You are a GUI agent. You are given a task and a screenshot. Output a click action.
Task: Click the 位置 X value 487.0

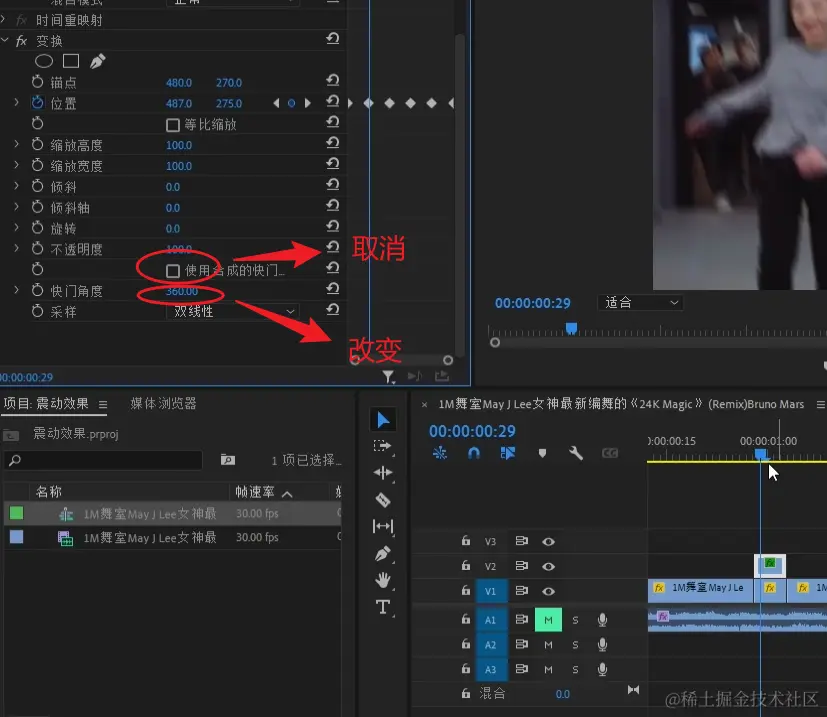click(179, 103)
